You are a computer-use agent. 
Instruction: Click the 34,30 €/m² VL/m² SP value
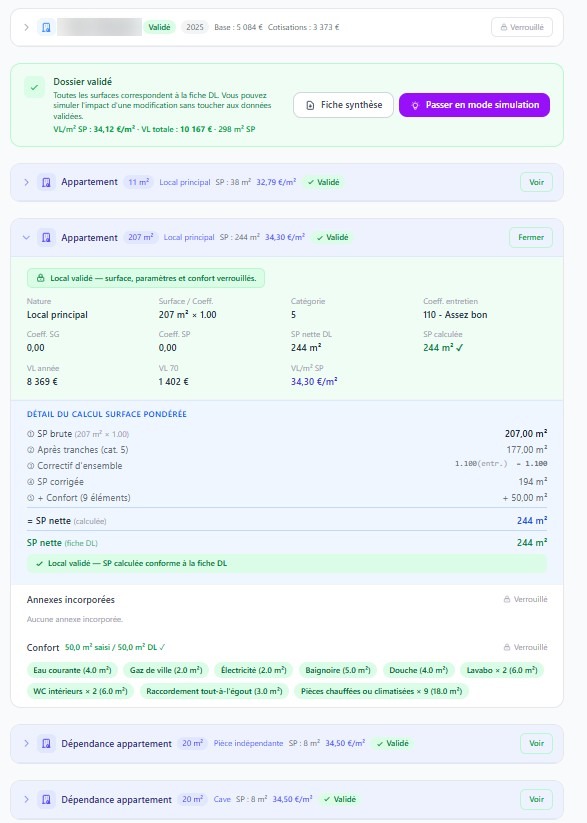click(314, 382)
